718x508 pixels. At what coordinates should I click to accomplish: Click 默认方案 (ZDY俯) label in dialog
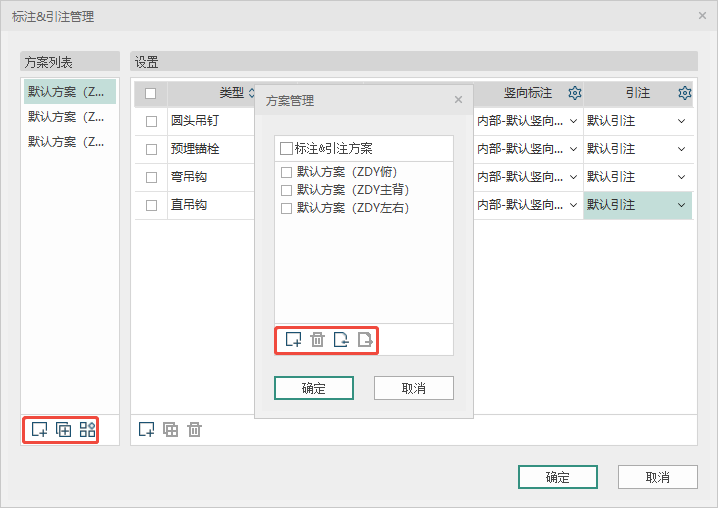pos(347,172)
